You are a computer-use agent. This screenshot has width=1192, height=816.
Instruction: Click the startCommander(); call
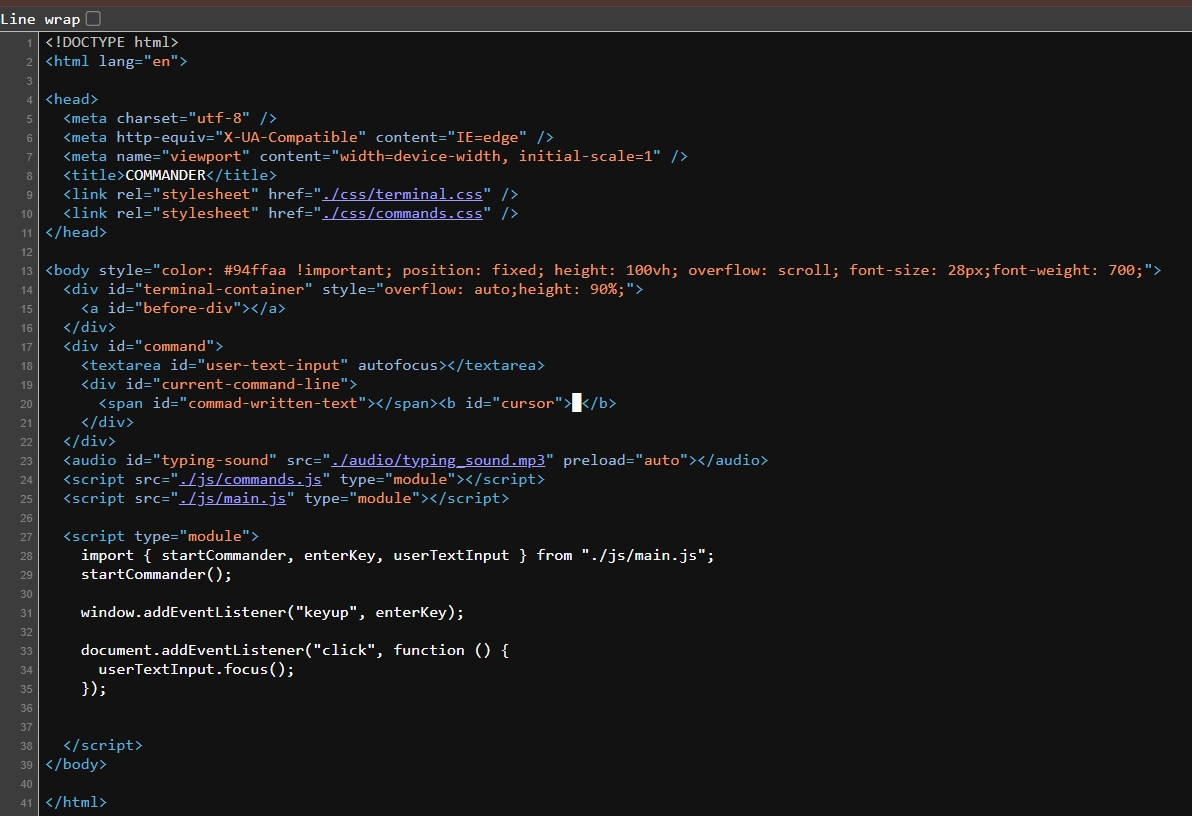point(157,574)
